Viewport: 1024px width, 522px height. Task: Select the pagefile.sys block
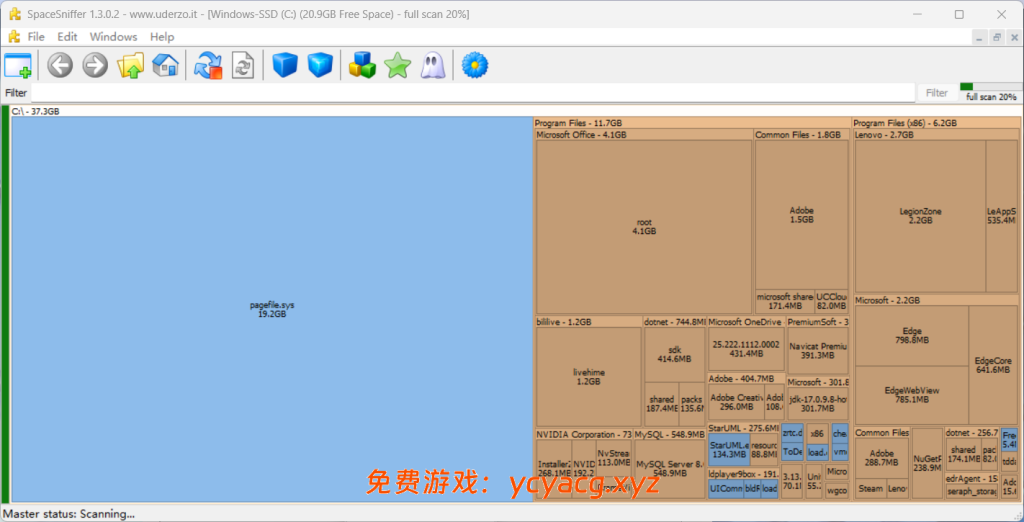coord(272,309)
